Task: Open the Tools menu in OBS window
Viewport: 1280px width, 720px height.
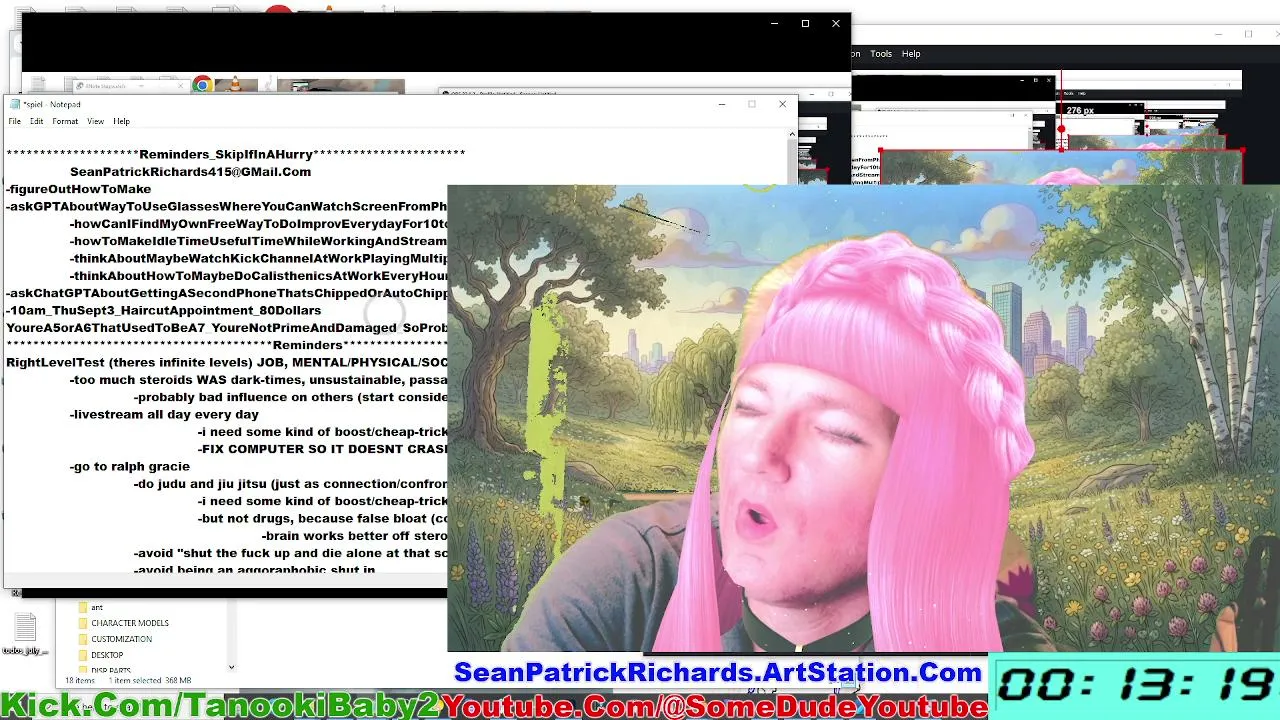Action: point(881,54)
